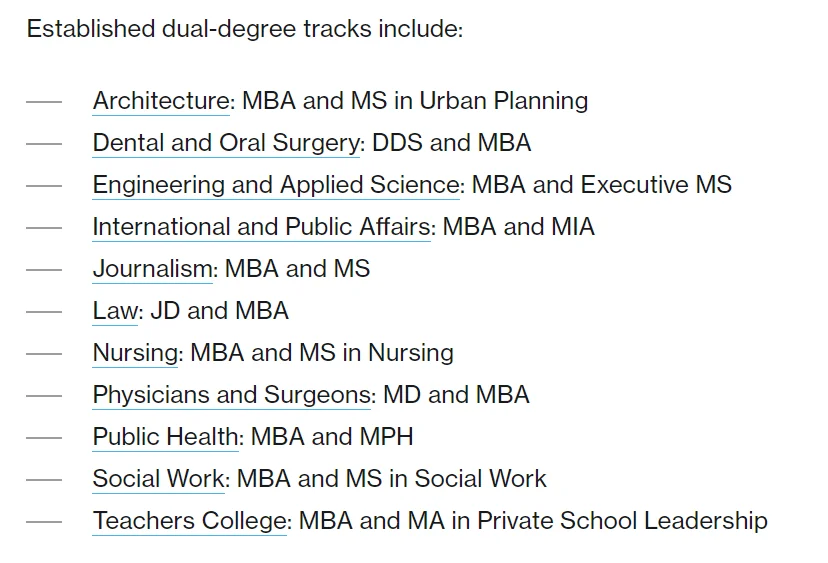This screenshot has width=828, height=563.
Task: Open the Journalism link
Action: pos(154,269)
